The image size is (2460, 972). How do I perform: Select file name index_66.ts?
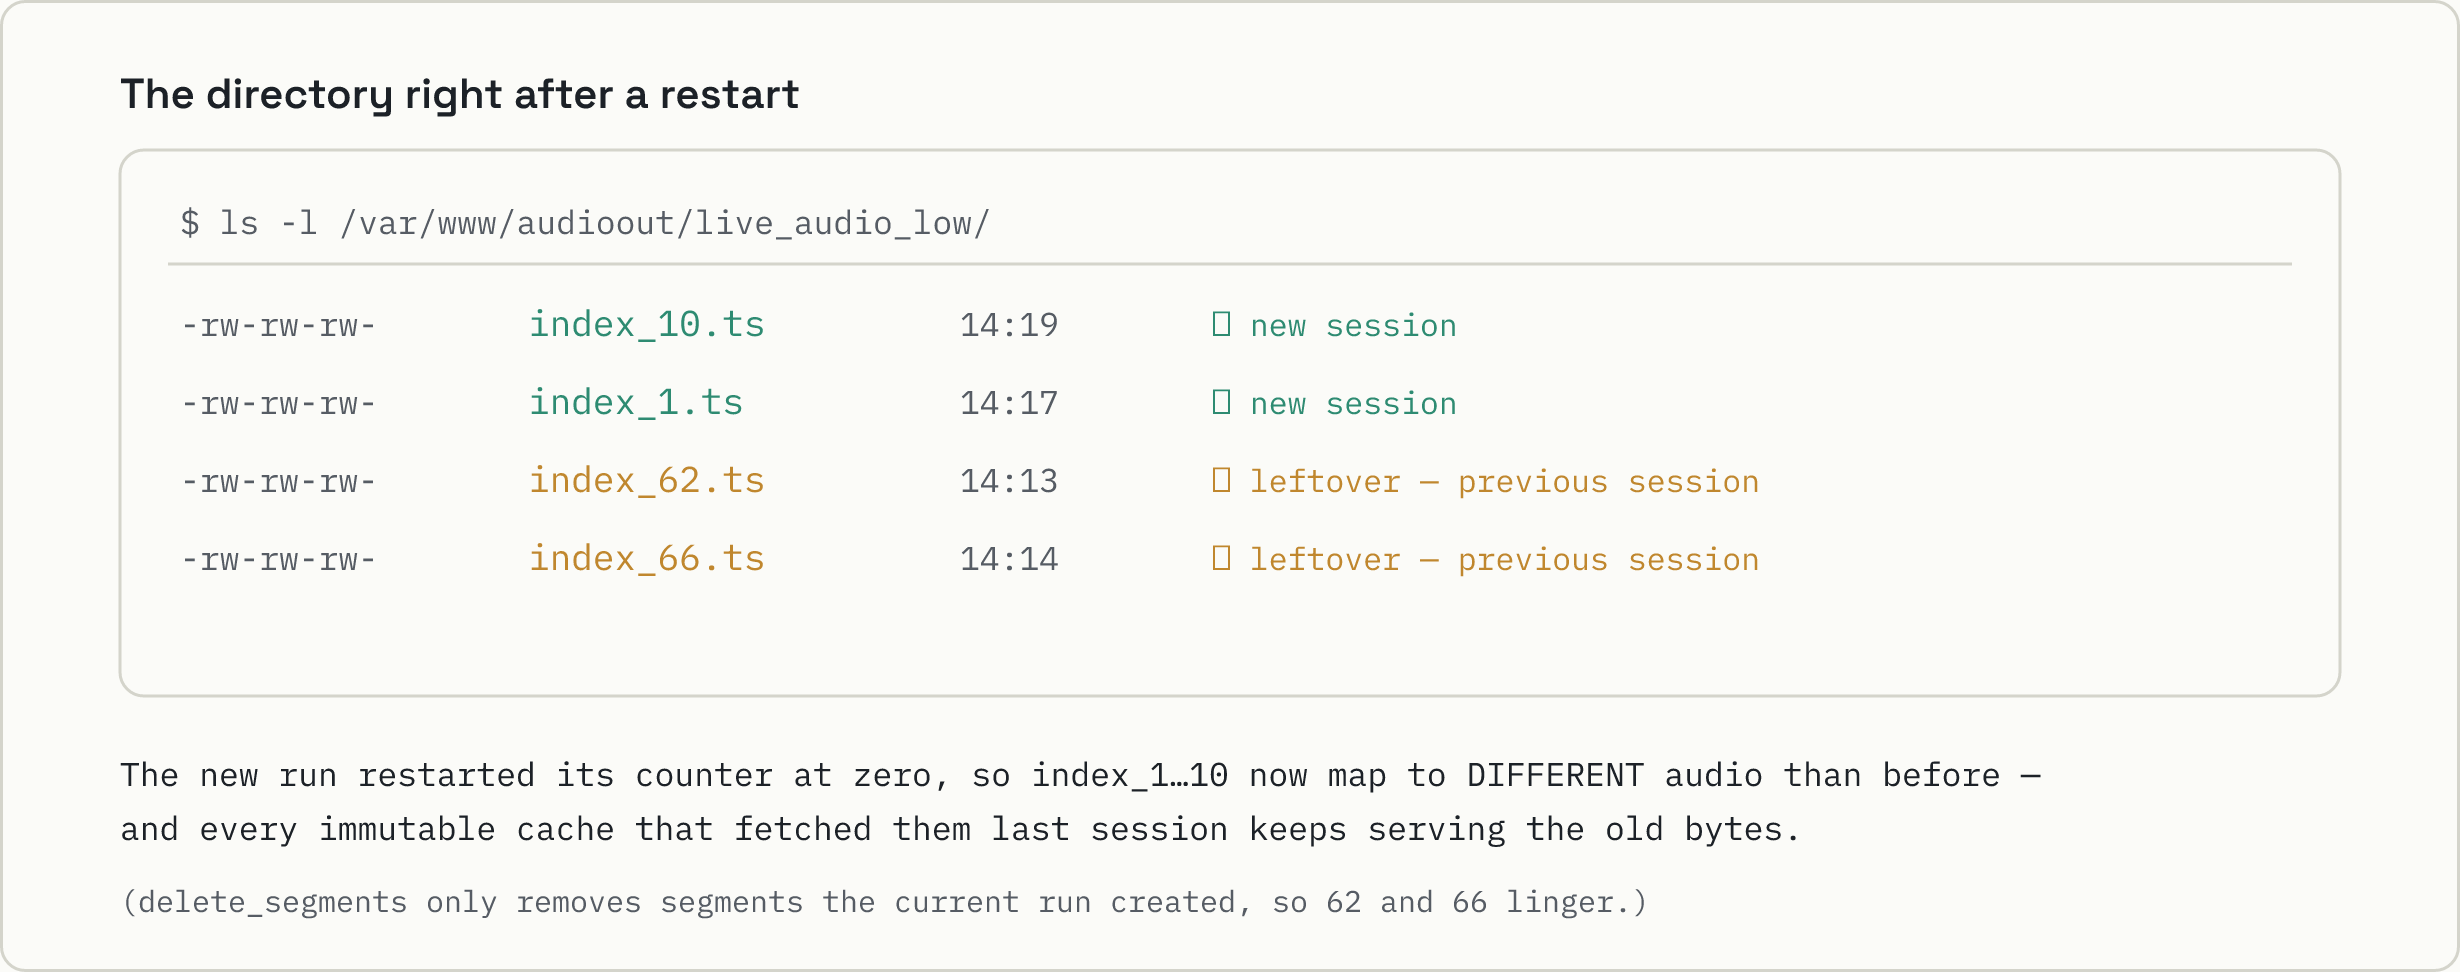pyautogui.click(x=646, y=559)
